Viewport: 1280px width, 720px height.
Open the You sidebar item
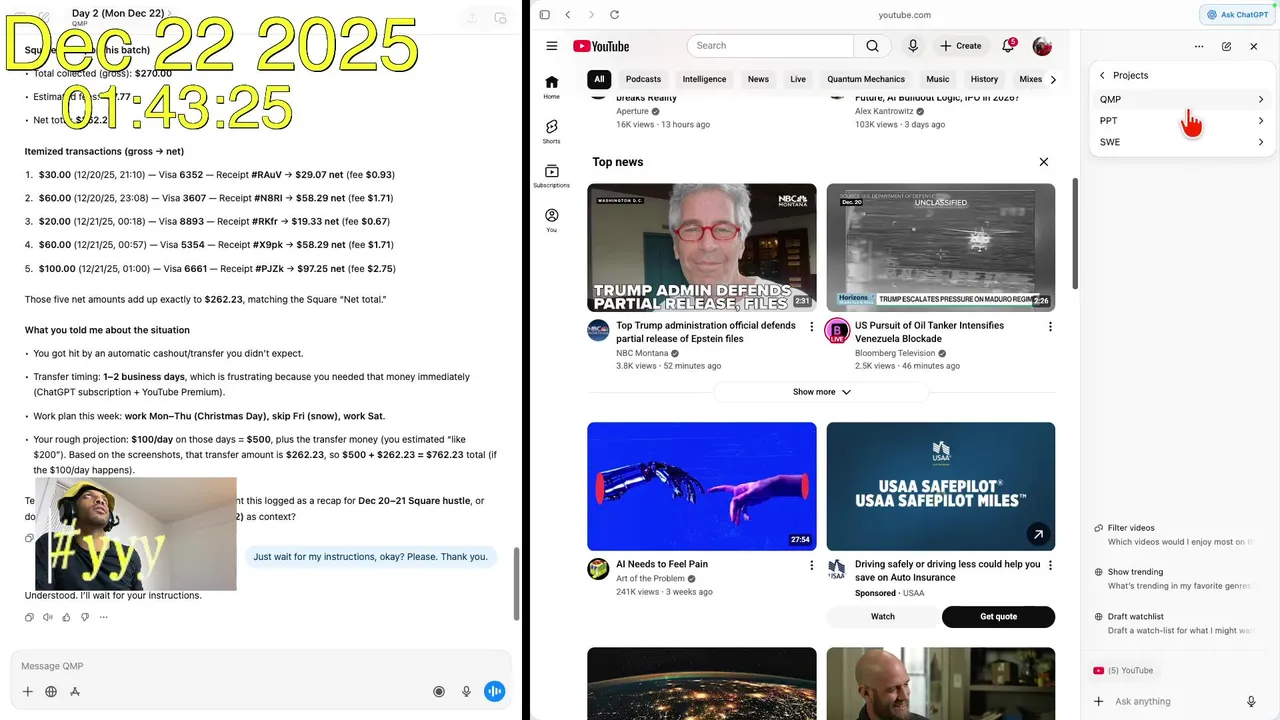[551, 220]
